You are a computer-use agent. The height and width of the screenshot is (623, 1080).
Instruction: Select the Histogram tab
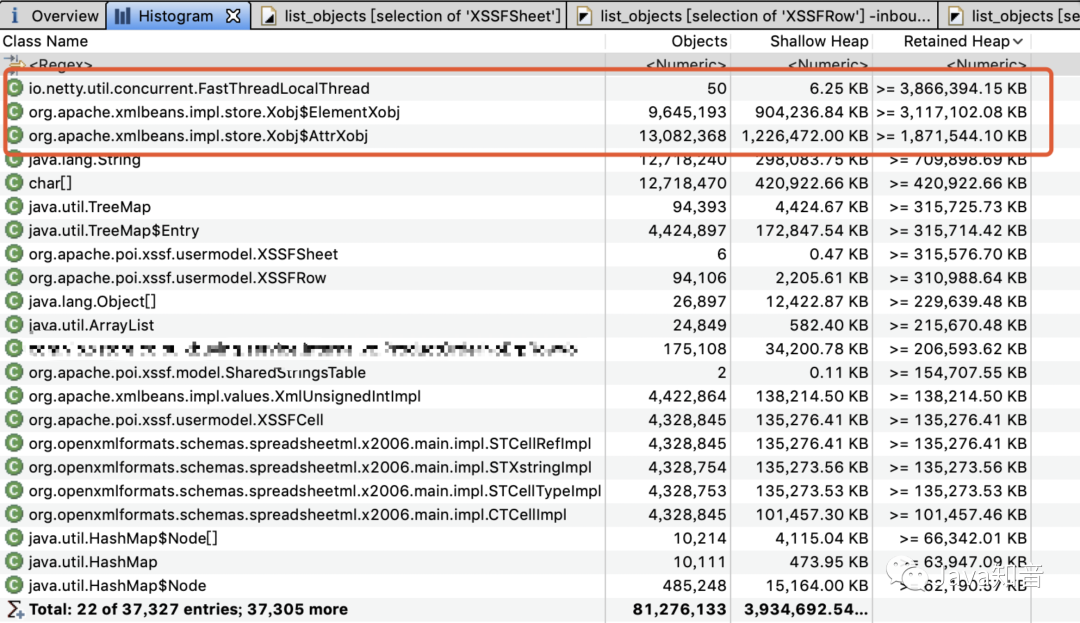(176, 15)
